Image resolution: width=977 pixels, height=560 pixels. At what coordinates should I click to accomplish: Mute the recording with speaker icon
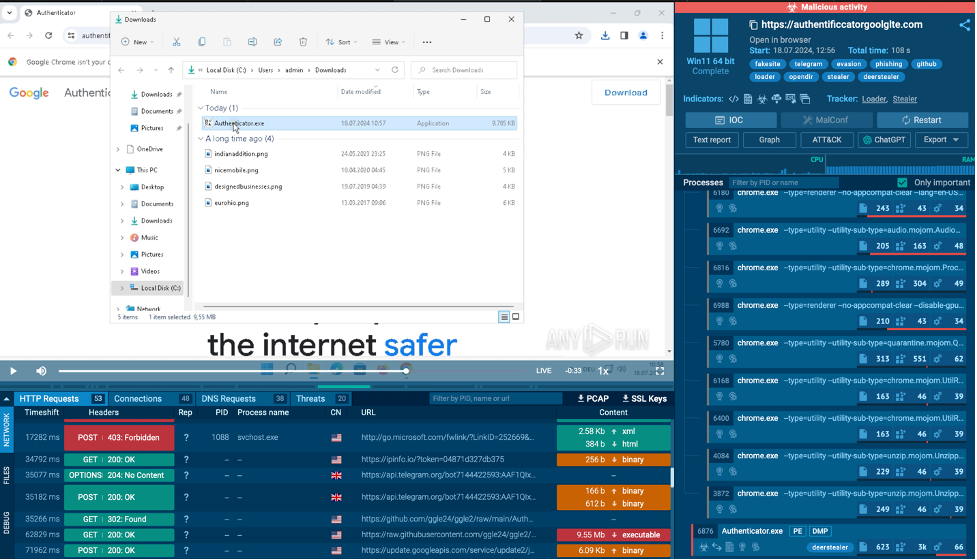[41, 371]
